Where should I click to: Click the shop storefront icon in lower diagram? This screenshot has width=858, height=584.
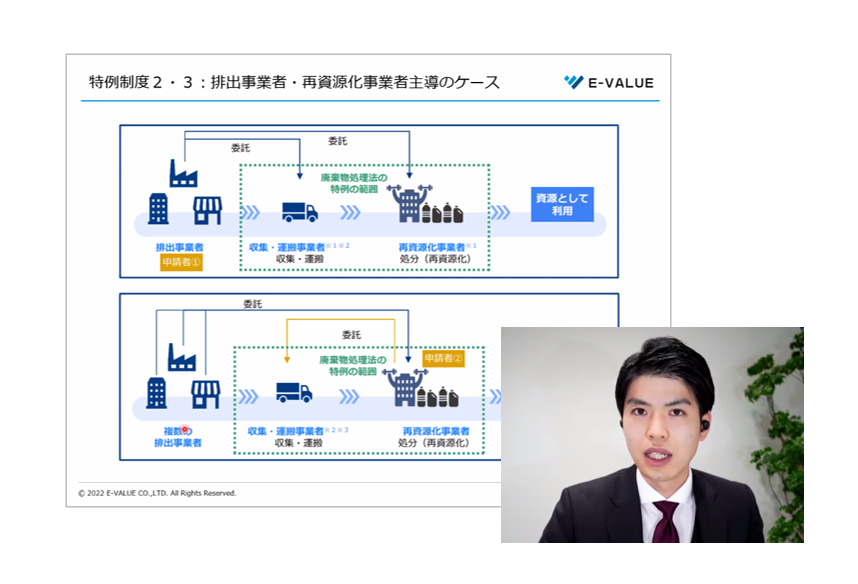206,395
